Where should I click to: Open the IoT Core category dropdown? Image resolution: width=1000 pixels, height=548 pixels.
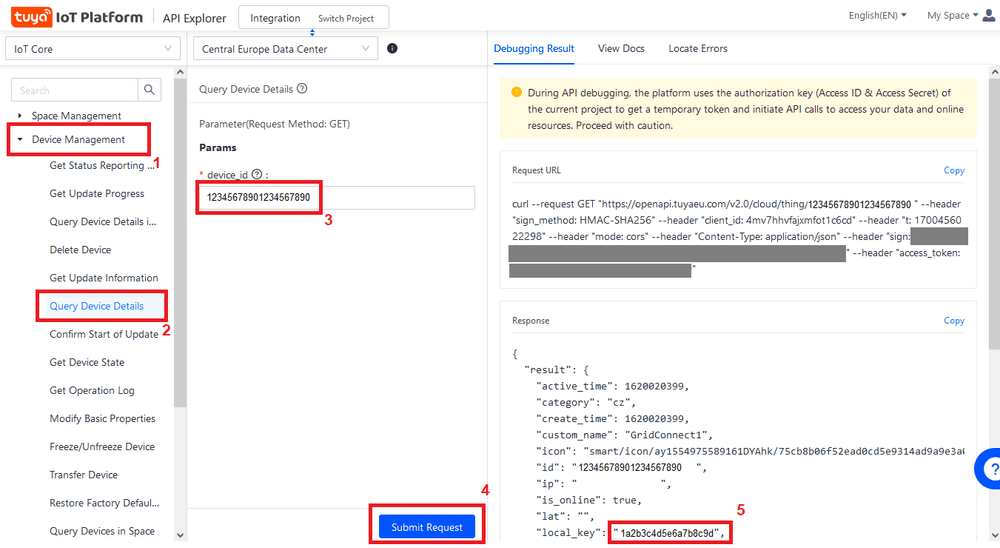pyautogui.click(x=92, y=48)
